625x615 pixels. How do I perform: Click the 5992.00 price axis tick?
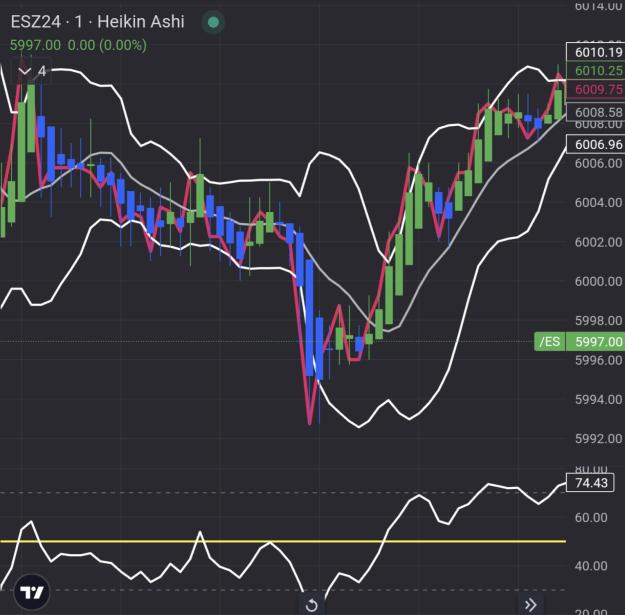[598, 438]
